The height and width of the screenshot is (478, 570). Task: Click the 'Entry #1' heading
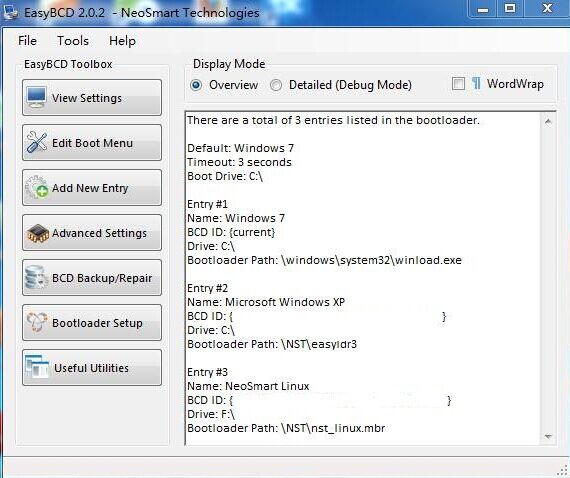point(207,204)
